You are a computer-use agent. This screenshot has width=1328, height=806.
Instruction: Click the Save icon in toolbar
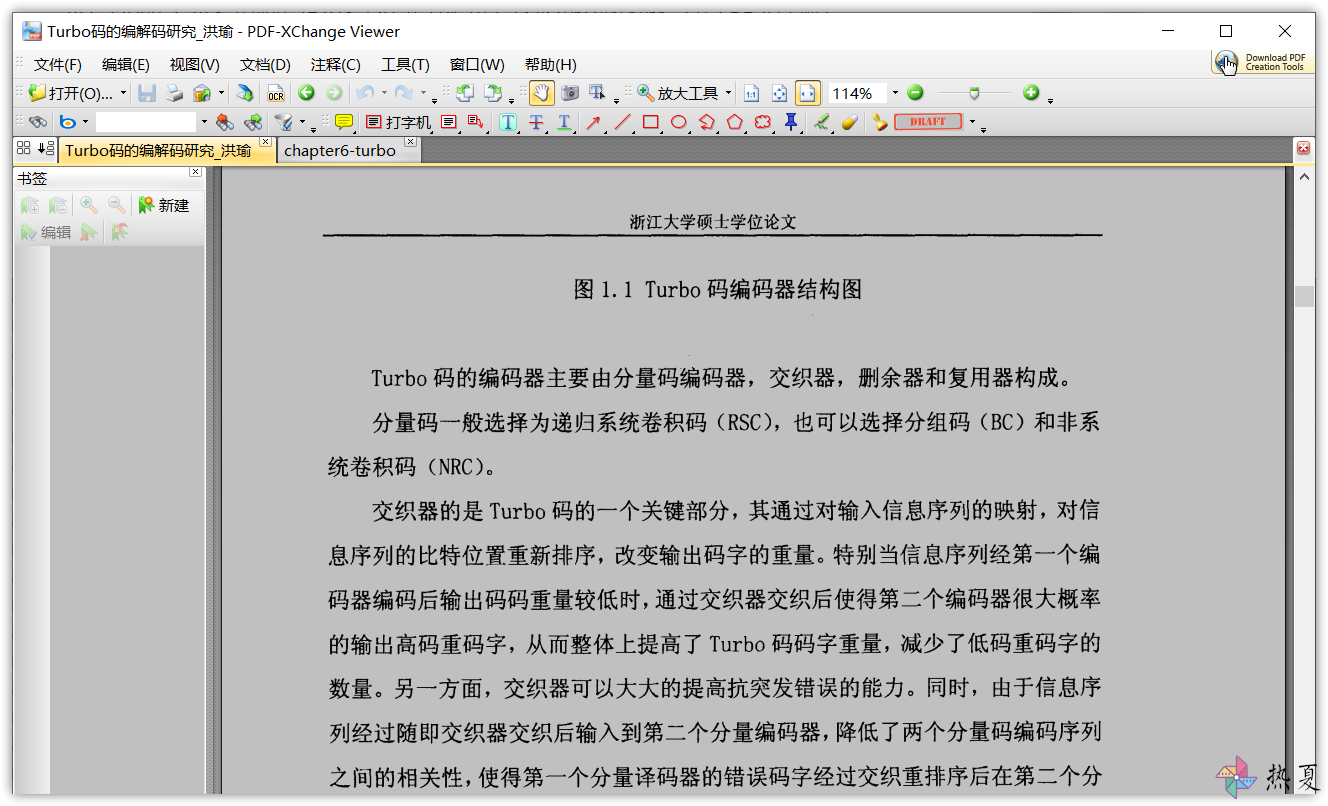pyautogui.click(x=147, y=93)
